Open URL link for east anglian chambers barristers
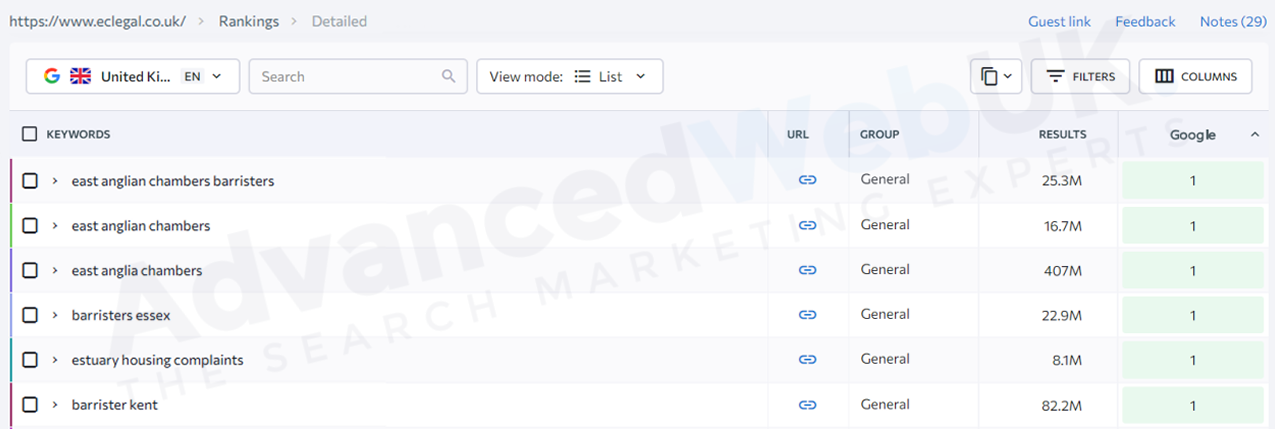The image size is (1275, 429). [x=807, y=180]
